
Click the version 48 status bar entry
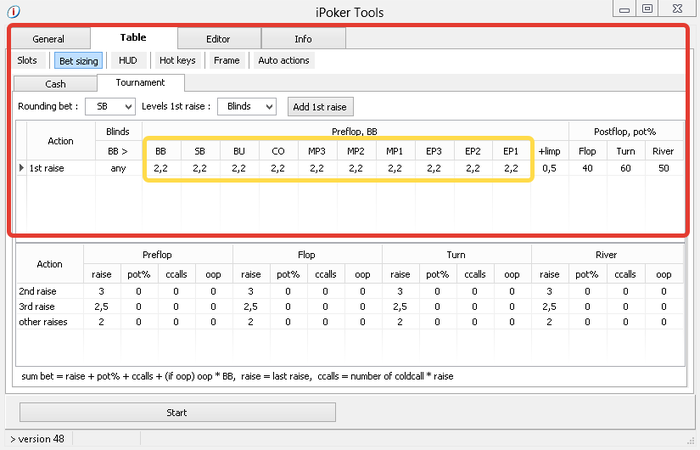coord(38,439)
